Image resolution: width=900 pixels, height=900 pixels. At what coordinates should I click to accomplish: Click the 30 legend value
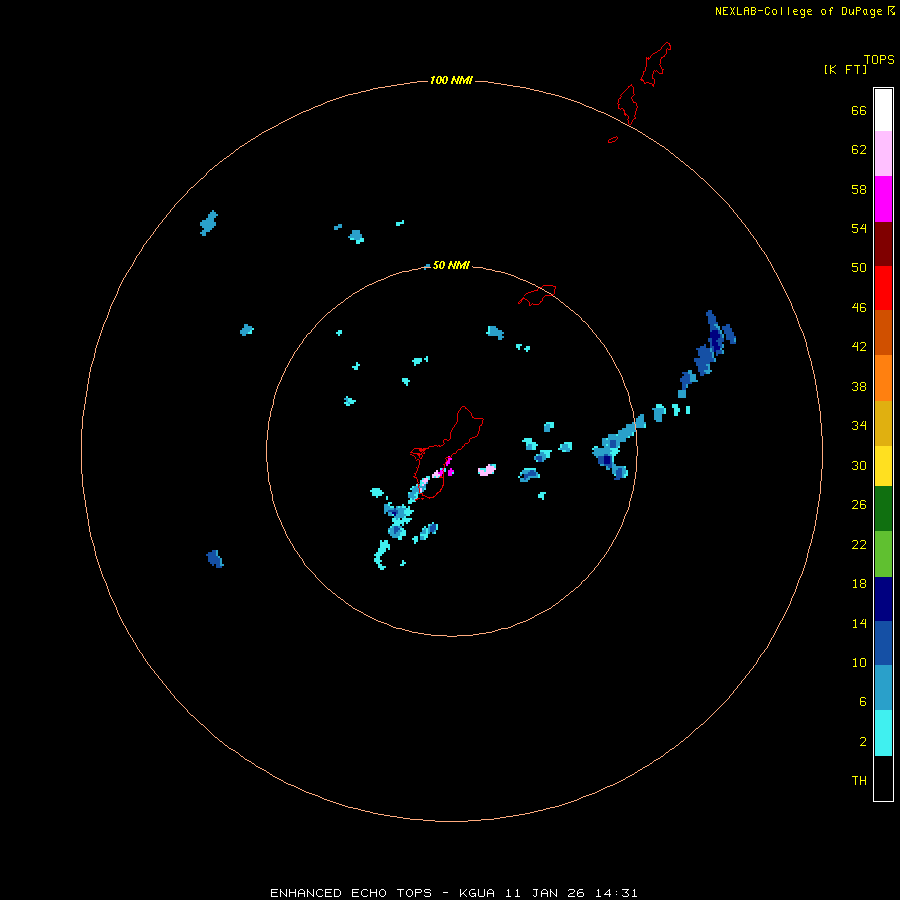tap(859, 465)
